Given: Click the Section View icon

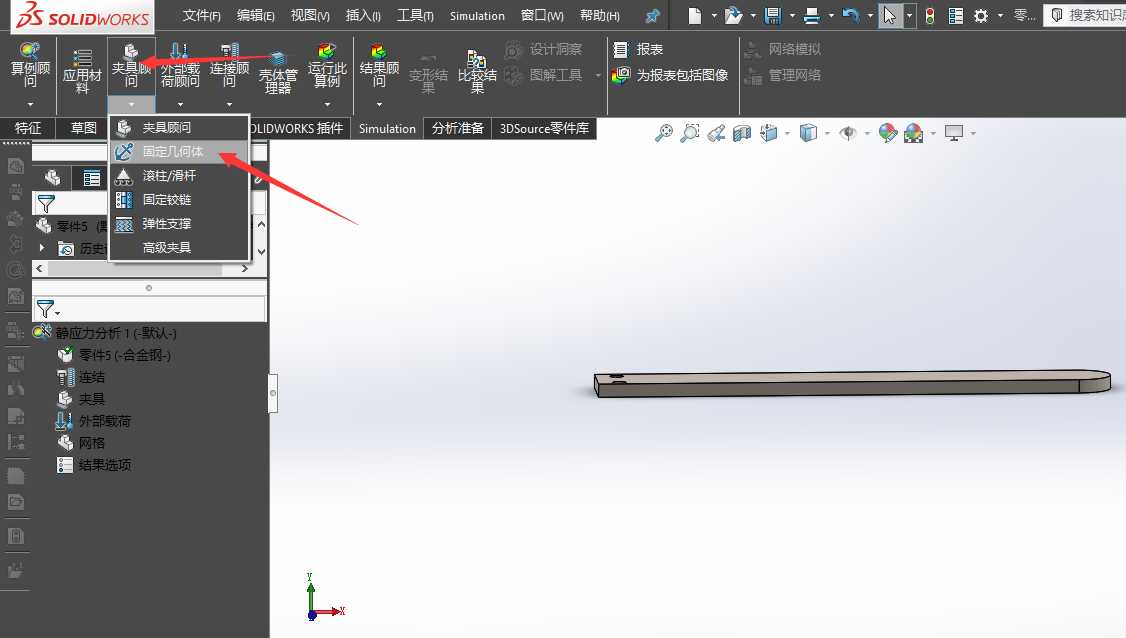Looking at the screenshot, I should 742,133.
